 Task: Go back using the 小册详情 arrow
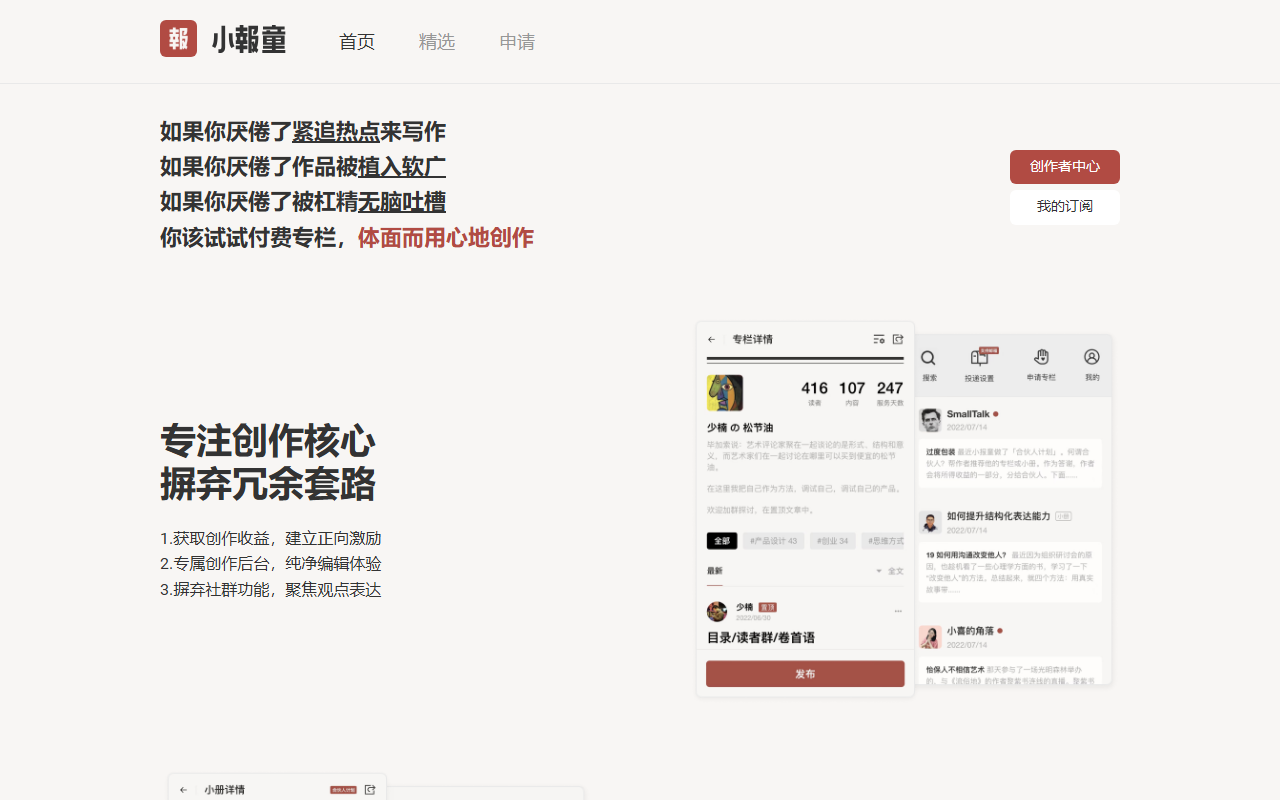(183, 790)
